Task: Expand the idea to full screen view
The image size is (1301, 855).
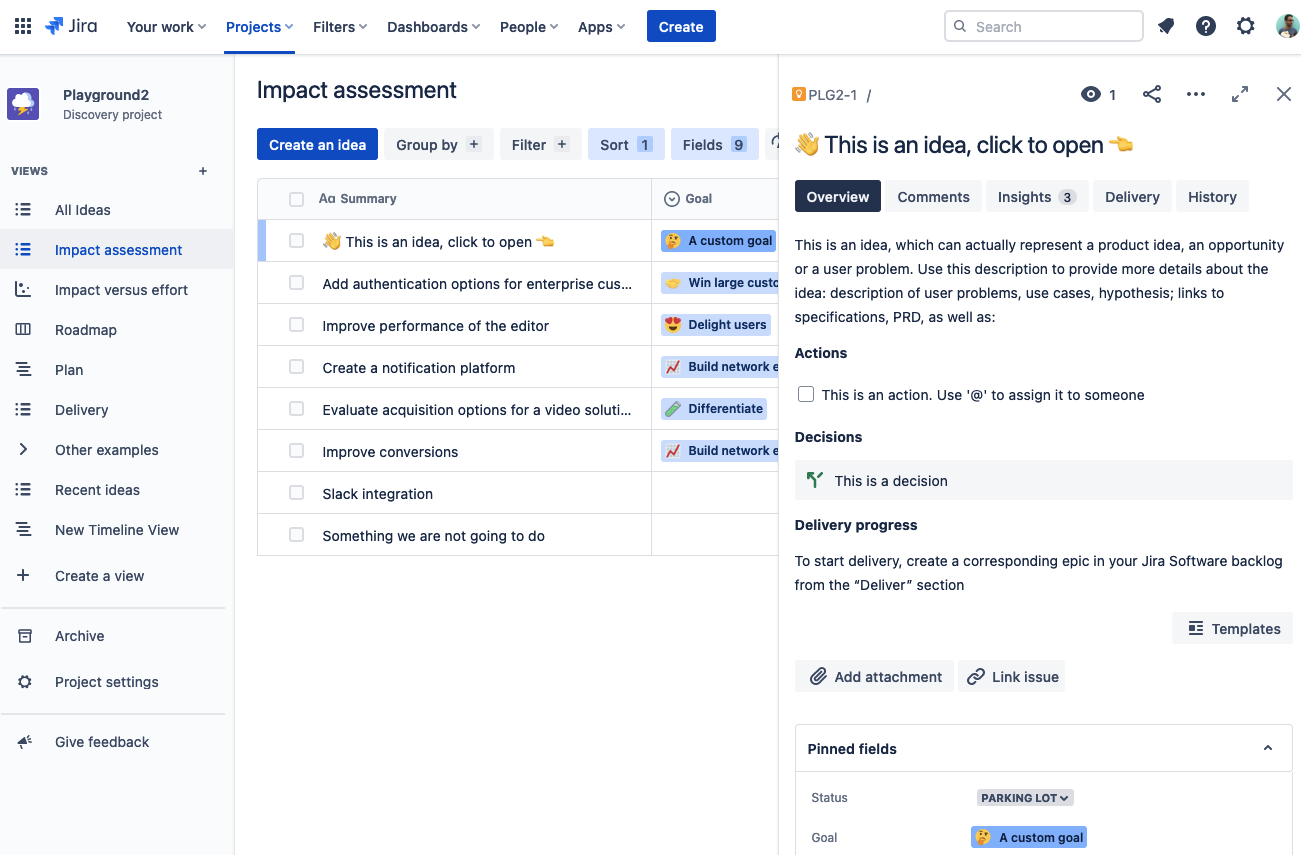Action: click(x=1240, y=93)
